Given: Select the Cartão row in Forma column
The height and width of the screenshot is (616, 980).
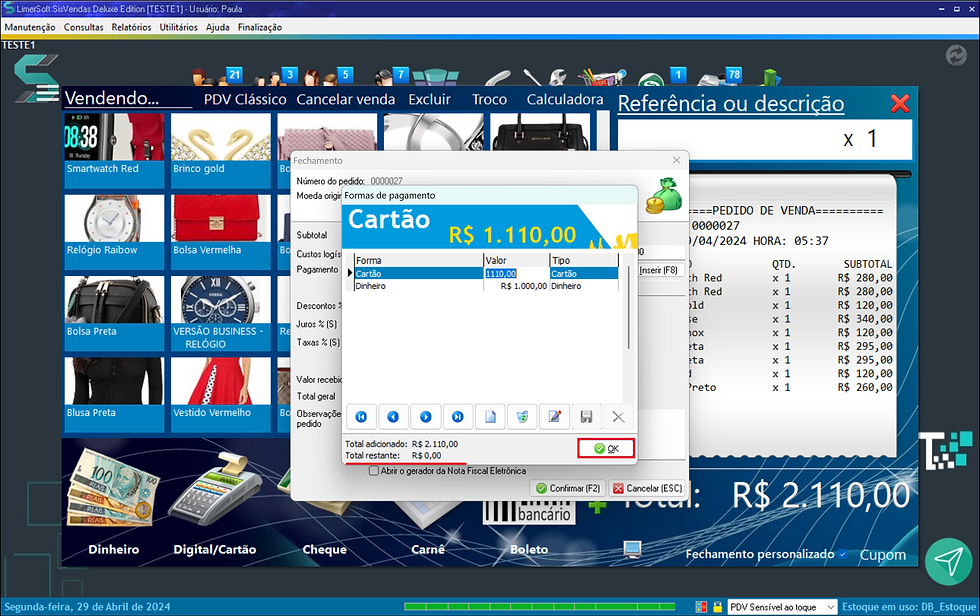Looking at the screenshot, I should (x=418, y=274).
